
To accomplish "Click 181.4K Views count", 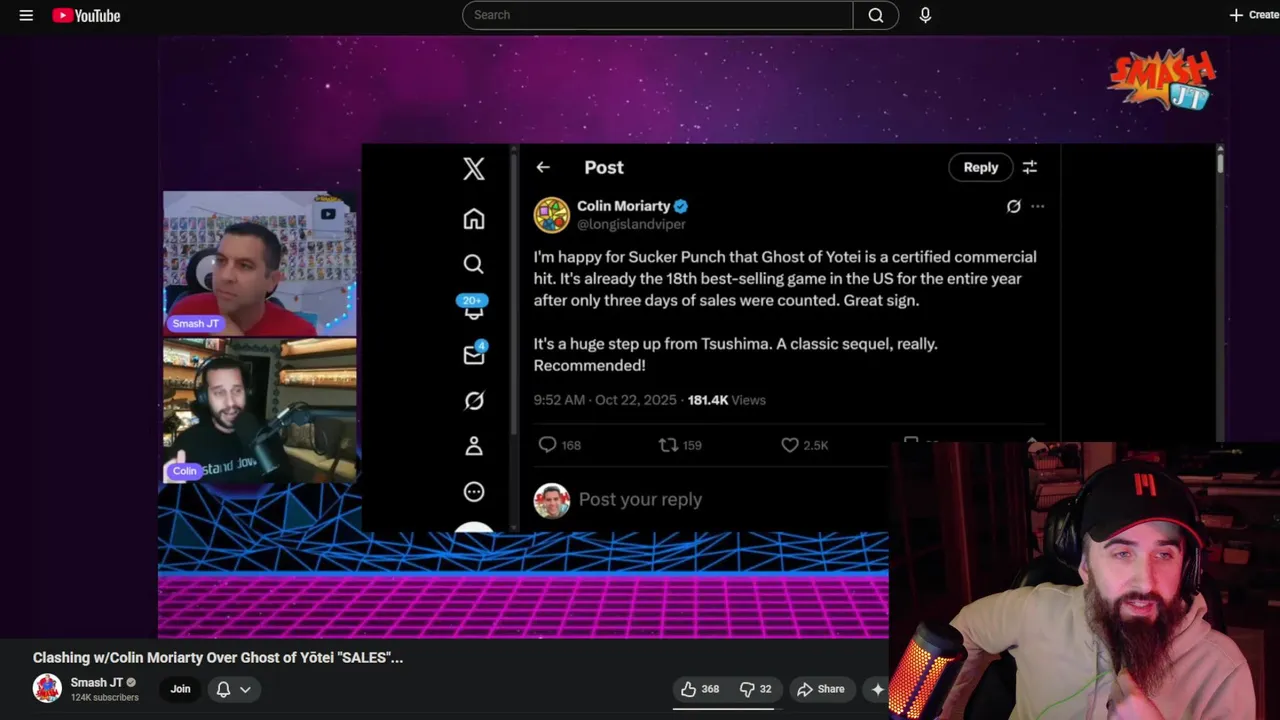I will tap(727, 400).
